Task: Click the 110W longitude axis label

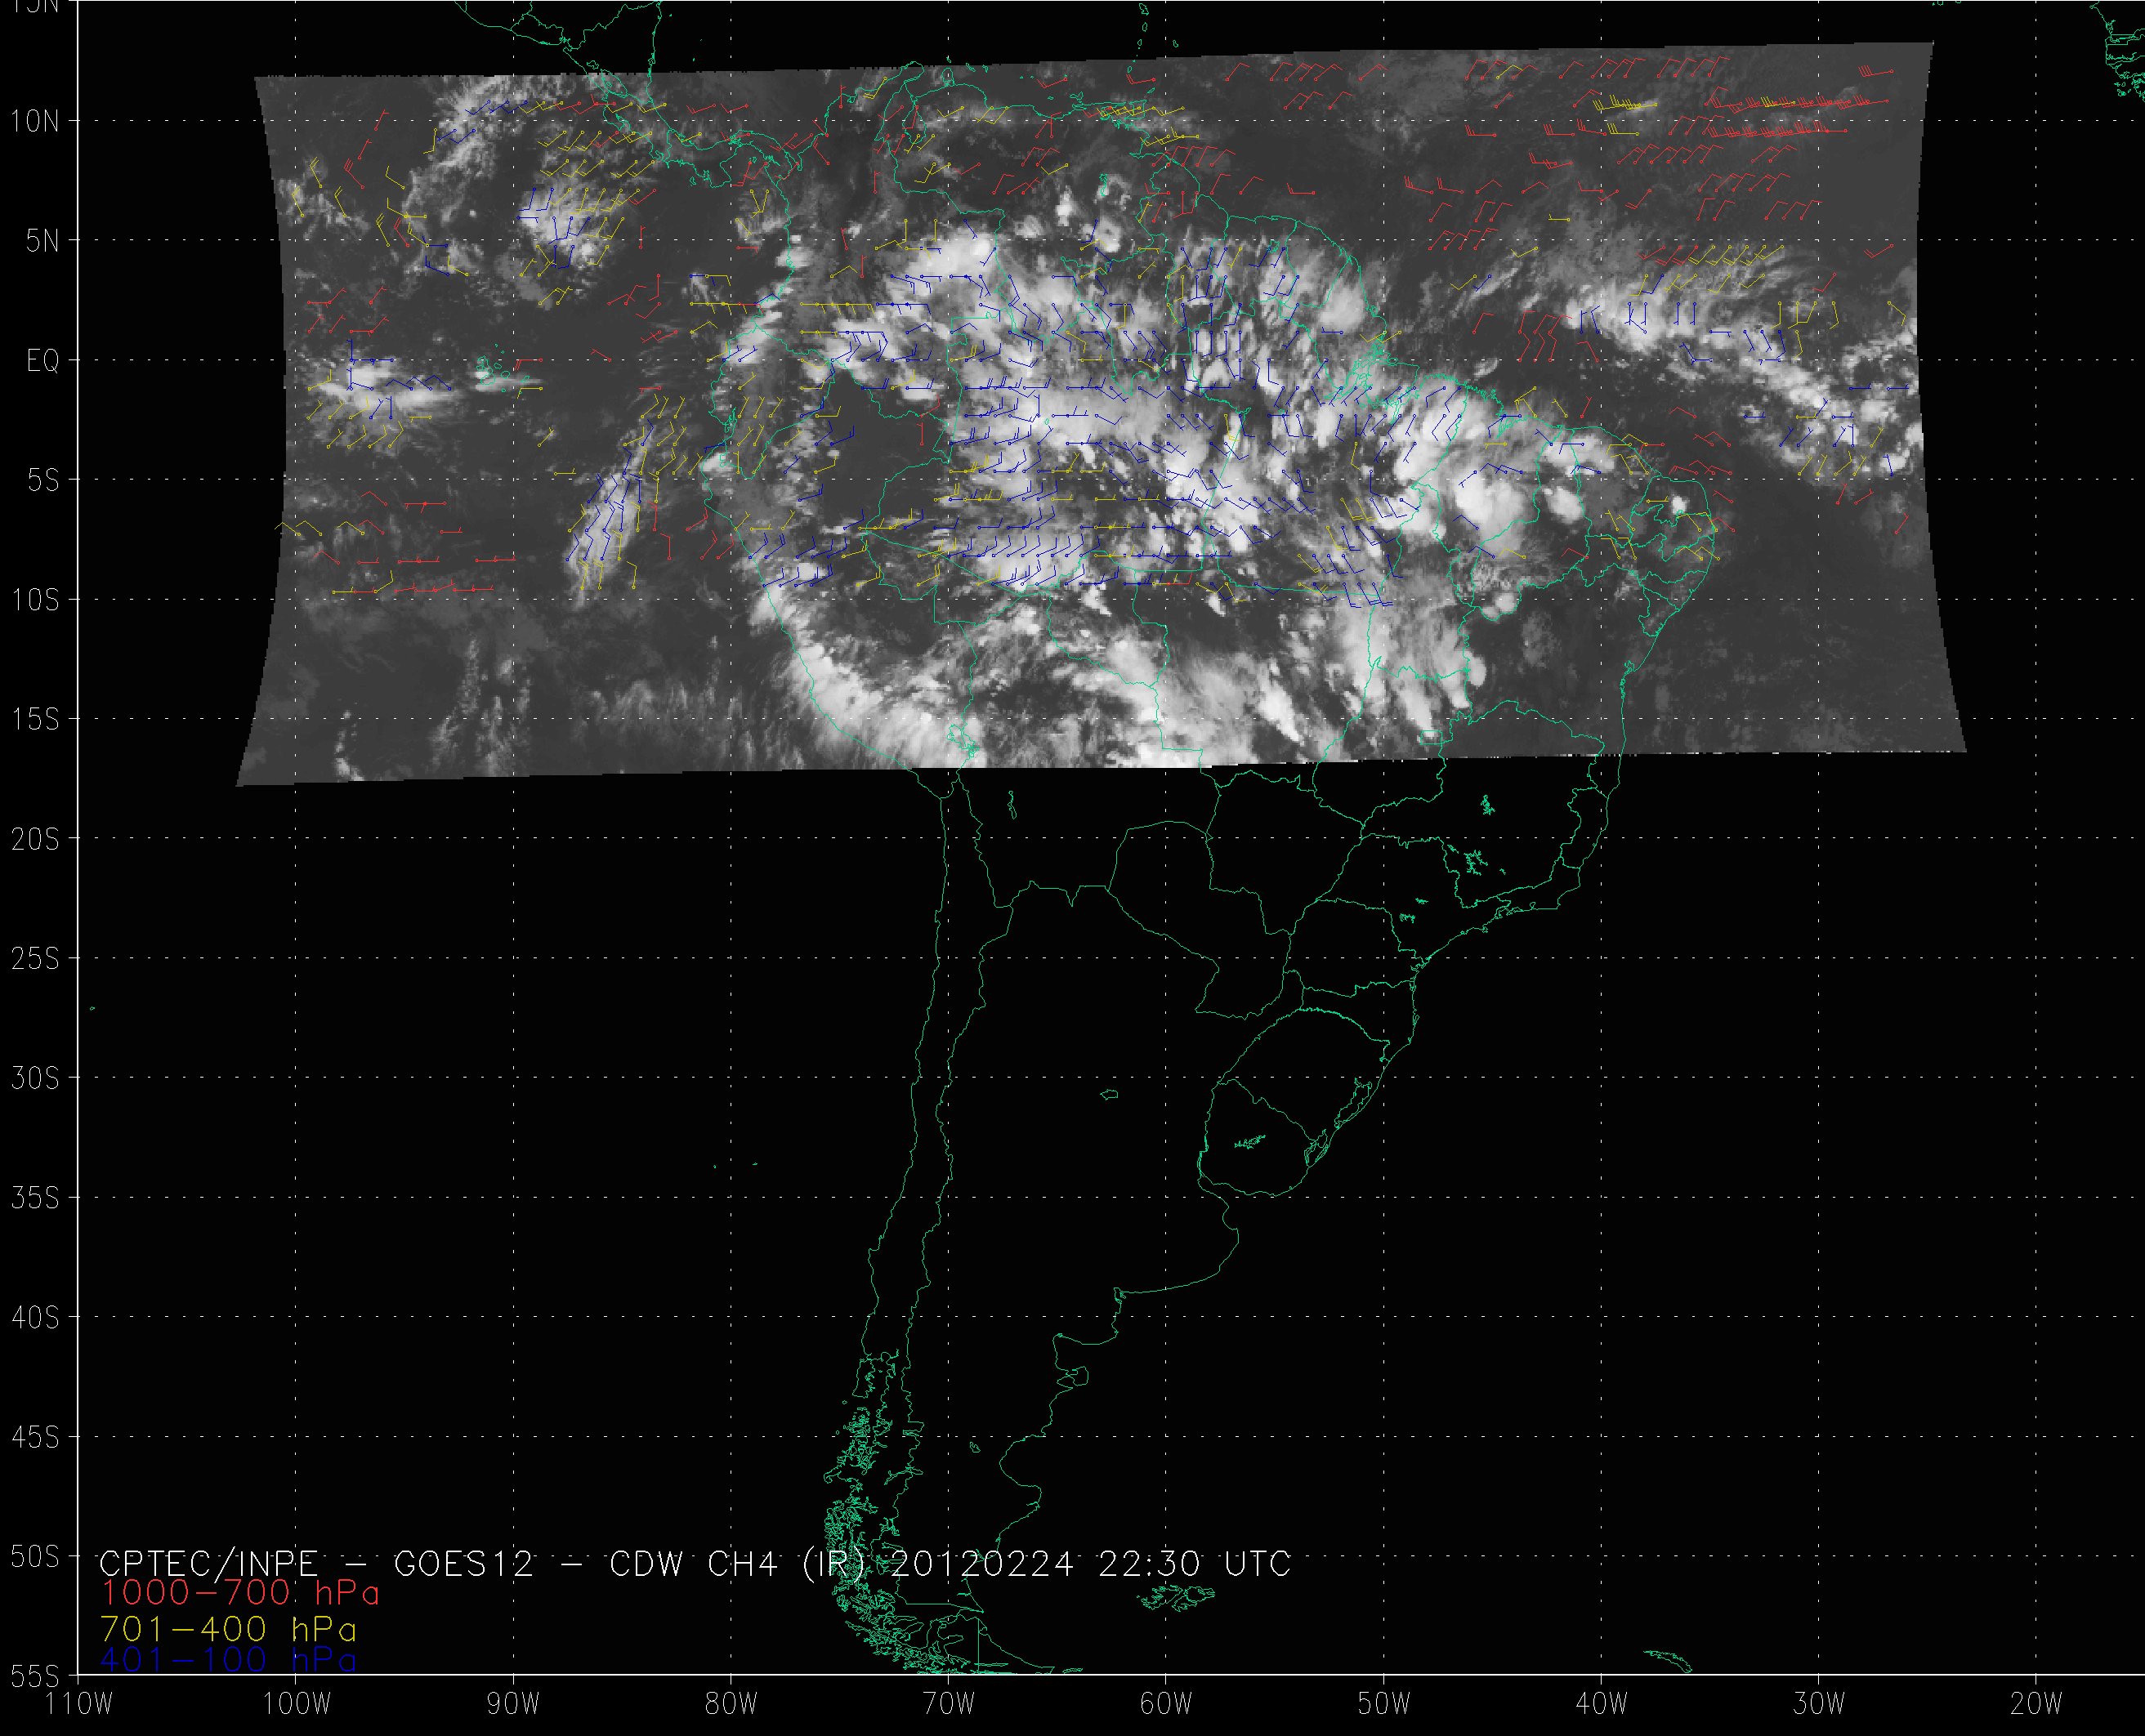Action: point(79,1703)
